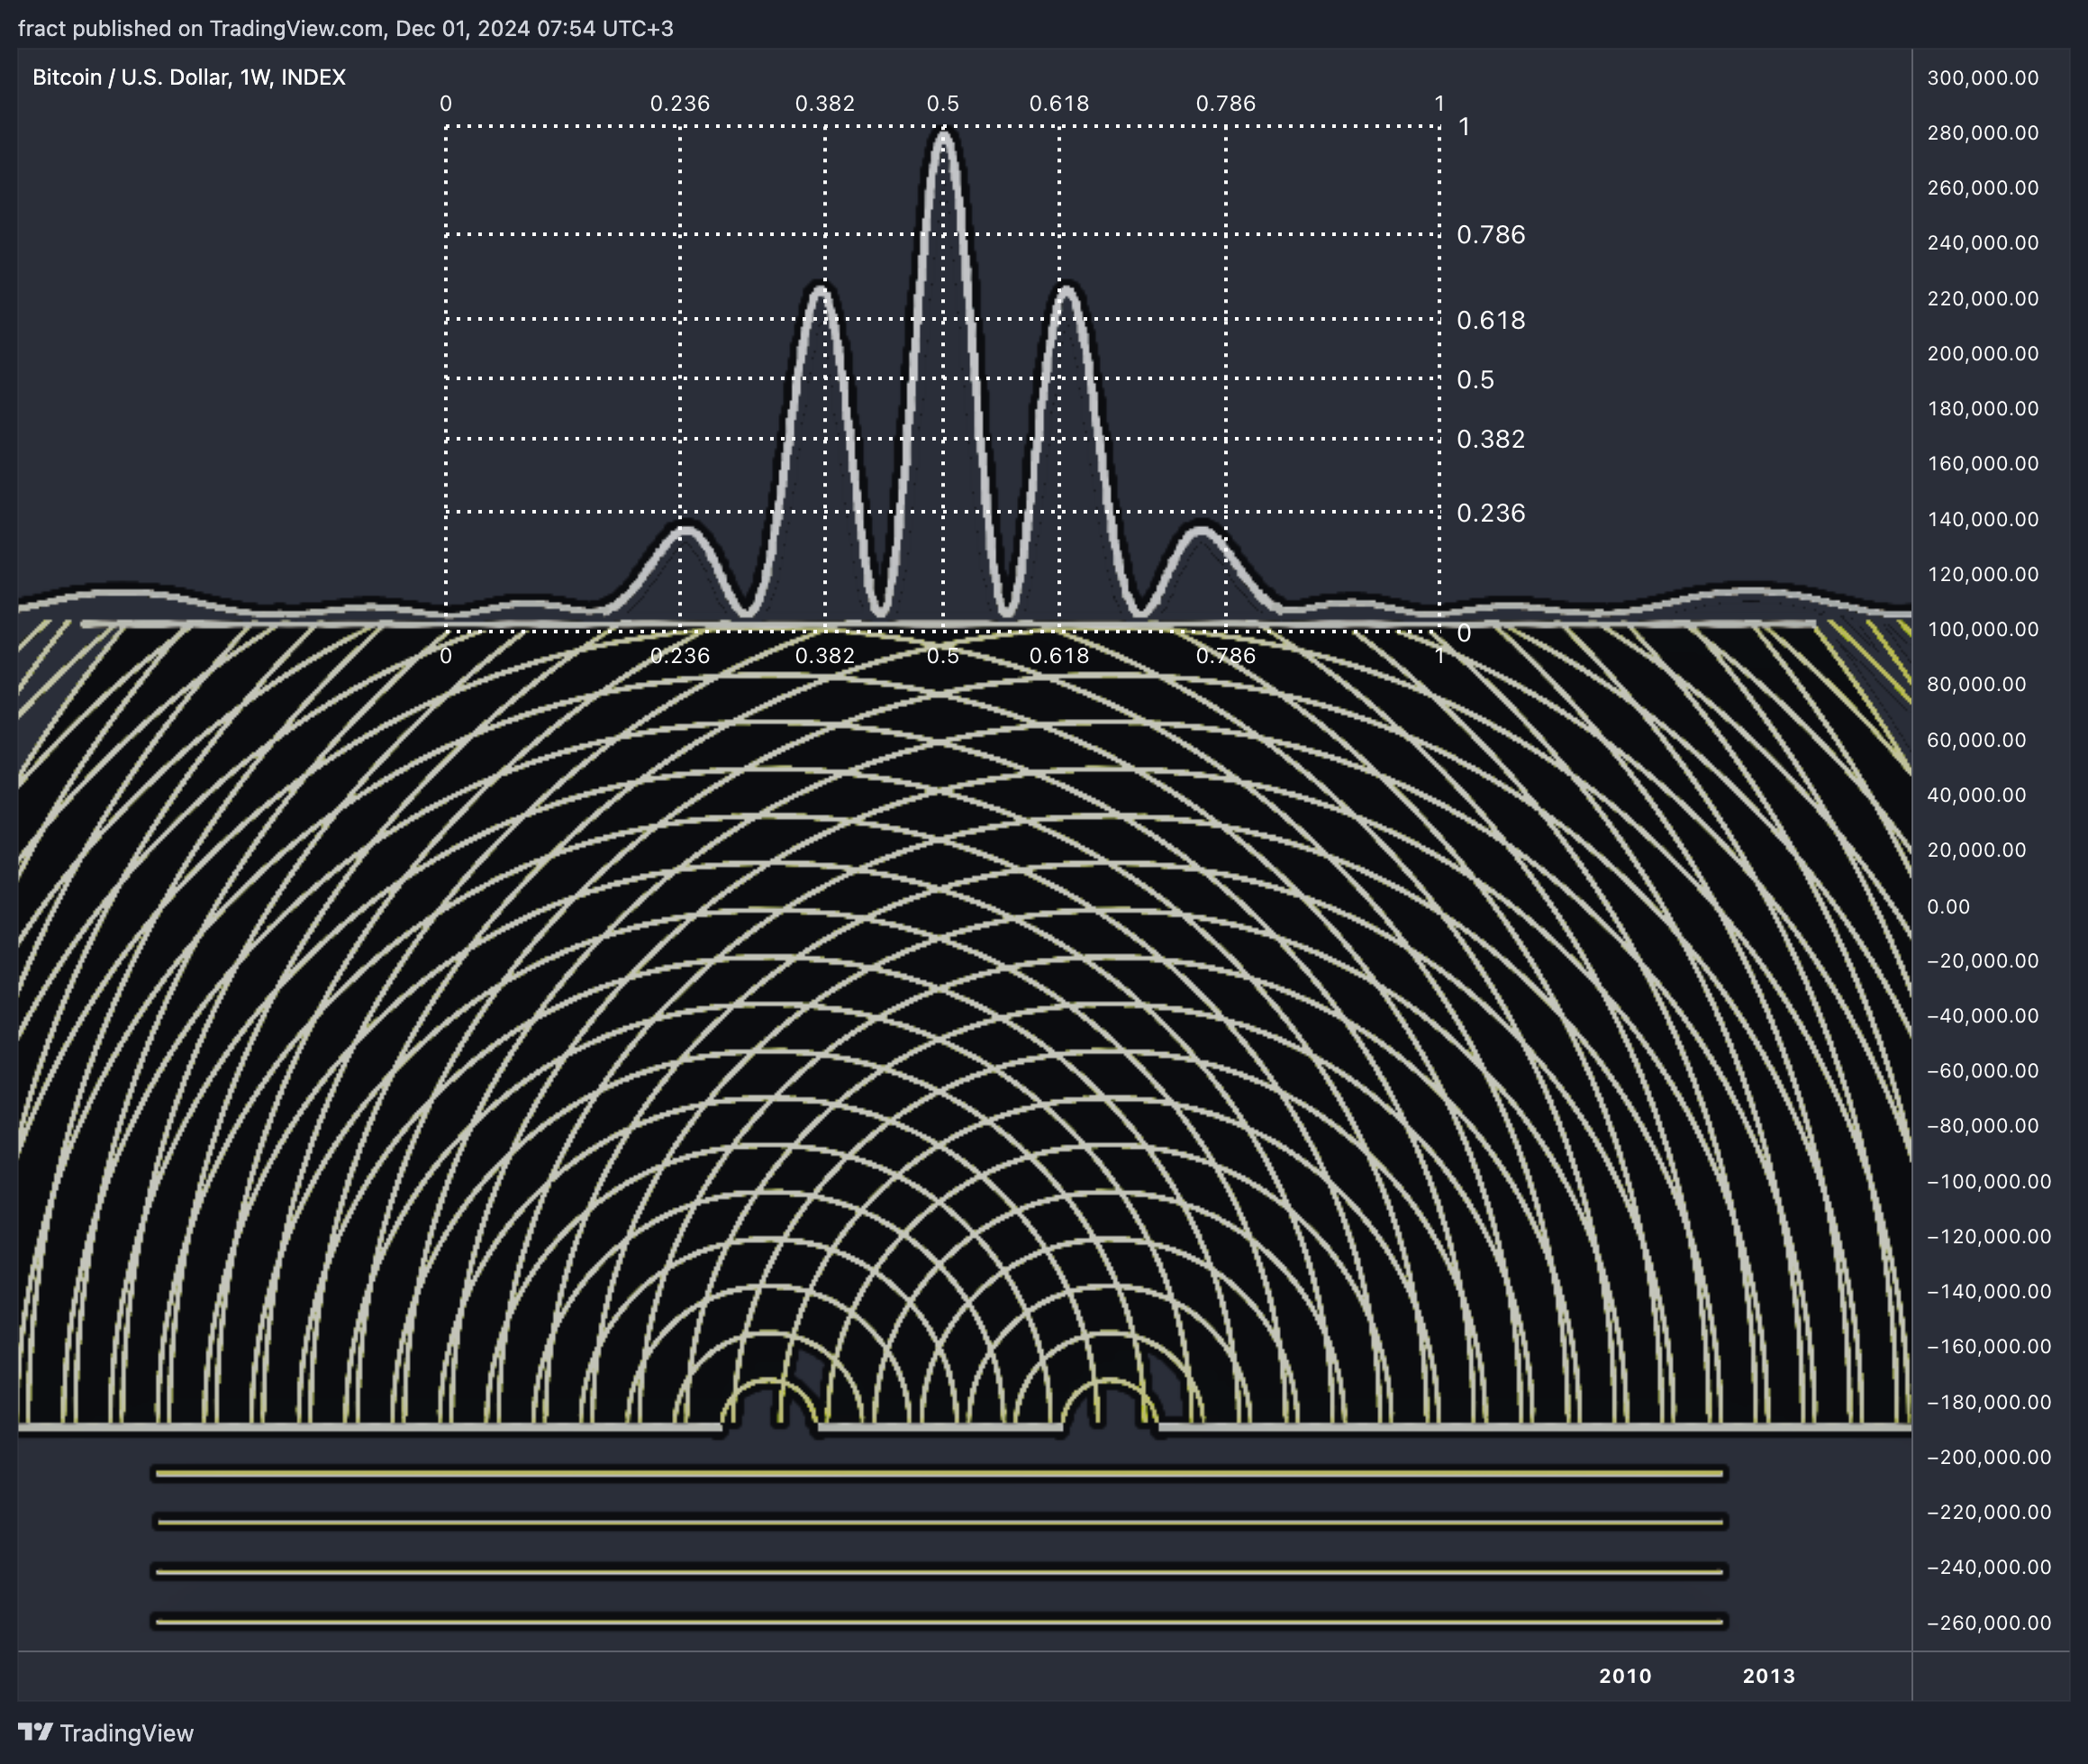The image size is (2088, 1764).
Task: Click the 0.618 label below the Fibonacci grid
Action: pyautogui.click(x=1059, y=656)
